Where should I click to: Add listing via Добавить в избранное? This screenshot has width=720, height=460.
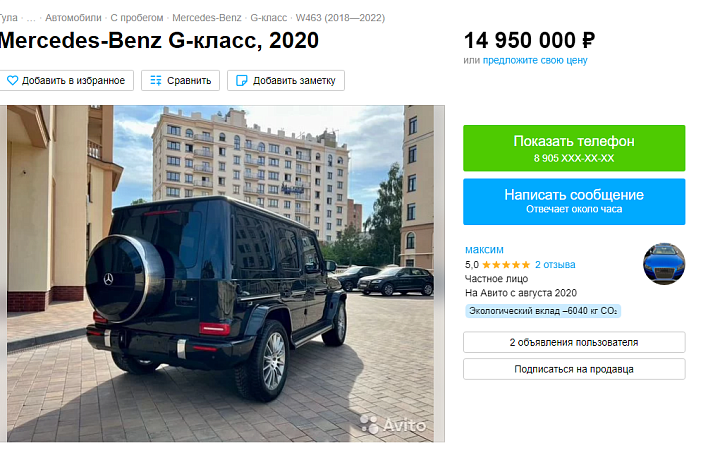(66, 81)
